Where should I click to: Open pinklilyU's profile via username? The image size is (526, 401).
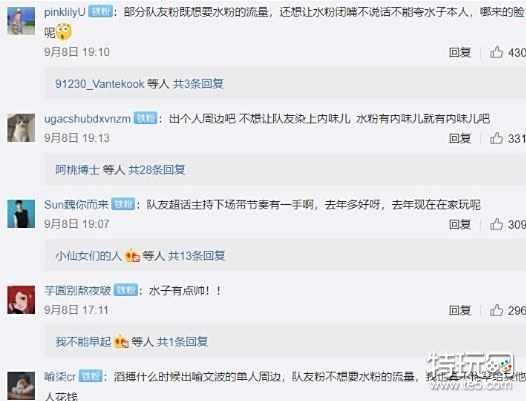click(x=65, y=12)
